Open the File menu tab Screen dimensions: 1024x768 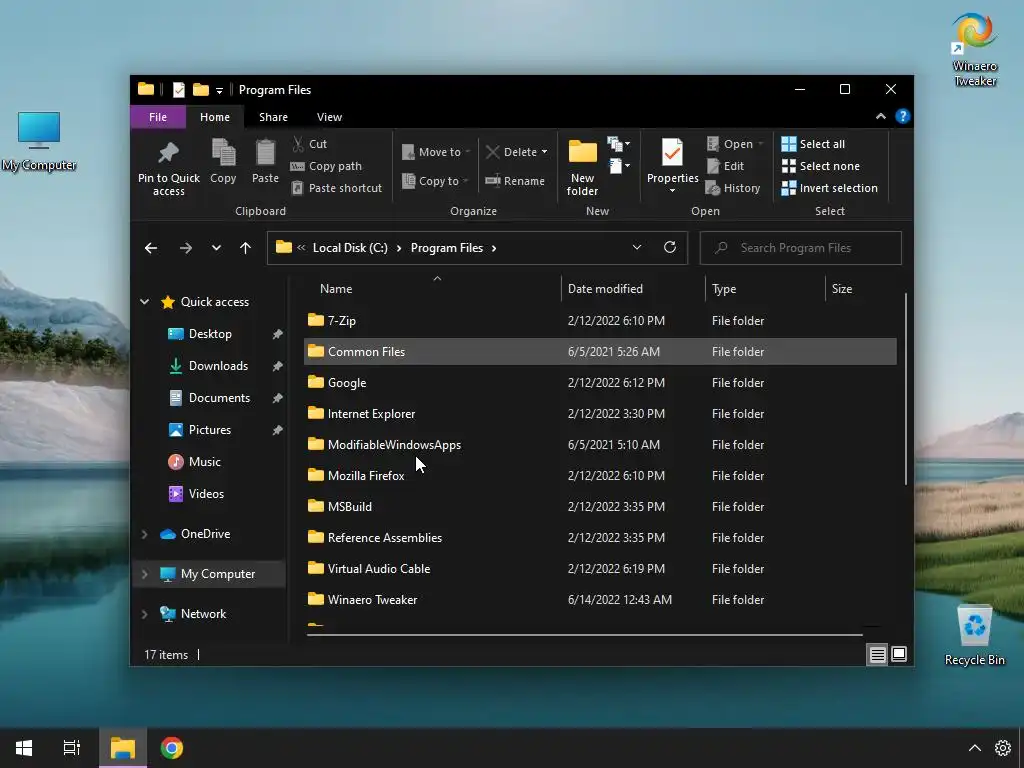[157, 117]
